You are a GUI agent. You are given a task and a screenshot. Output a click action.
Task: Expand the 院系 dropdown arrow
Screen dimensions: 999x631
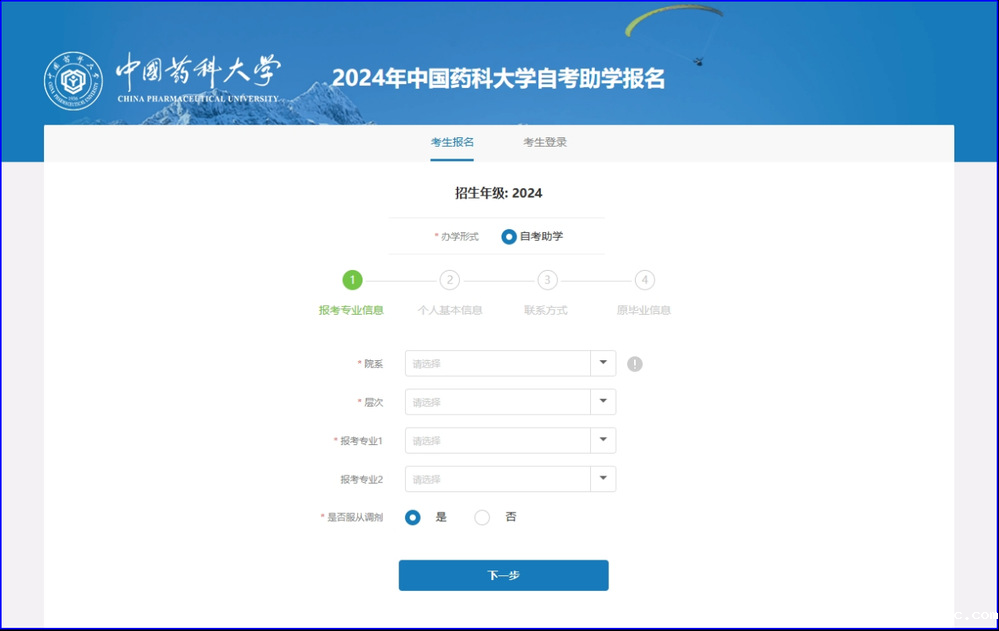[x=603, y=363]
